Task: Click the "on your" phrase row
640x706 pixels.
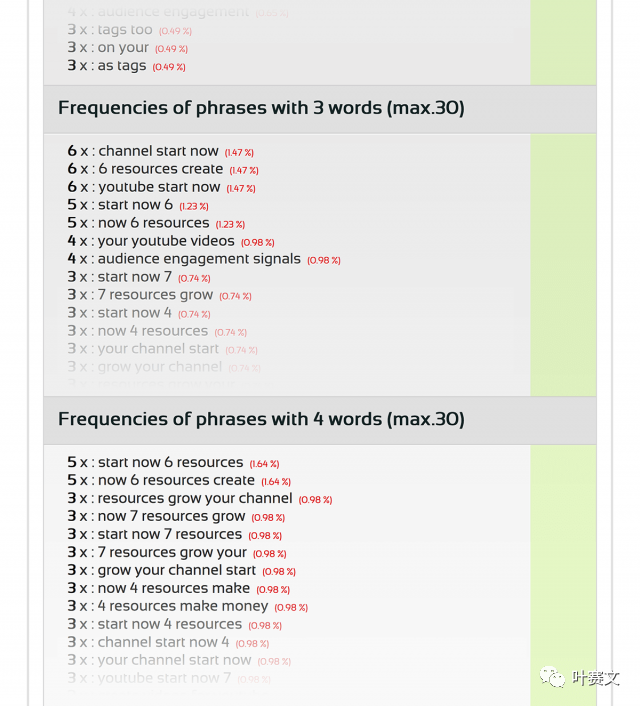Action: (x=123, y=48)
